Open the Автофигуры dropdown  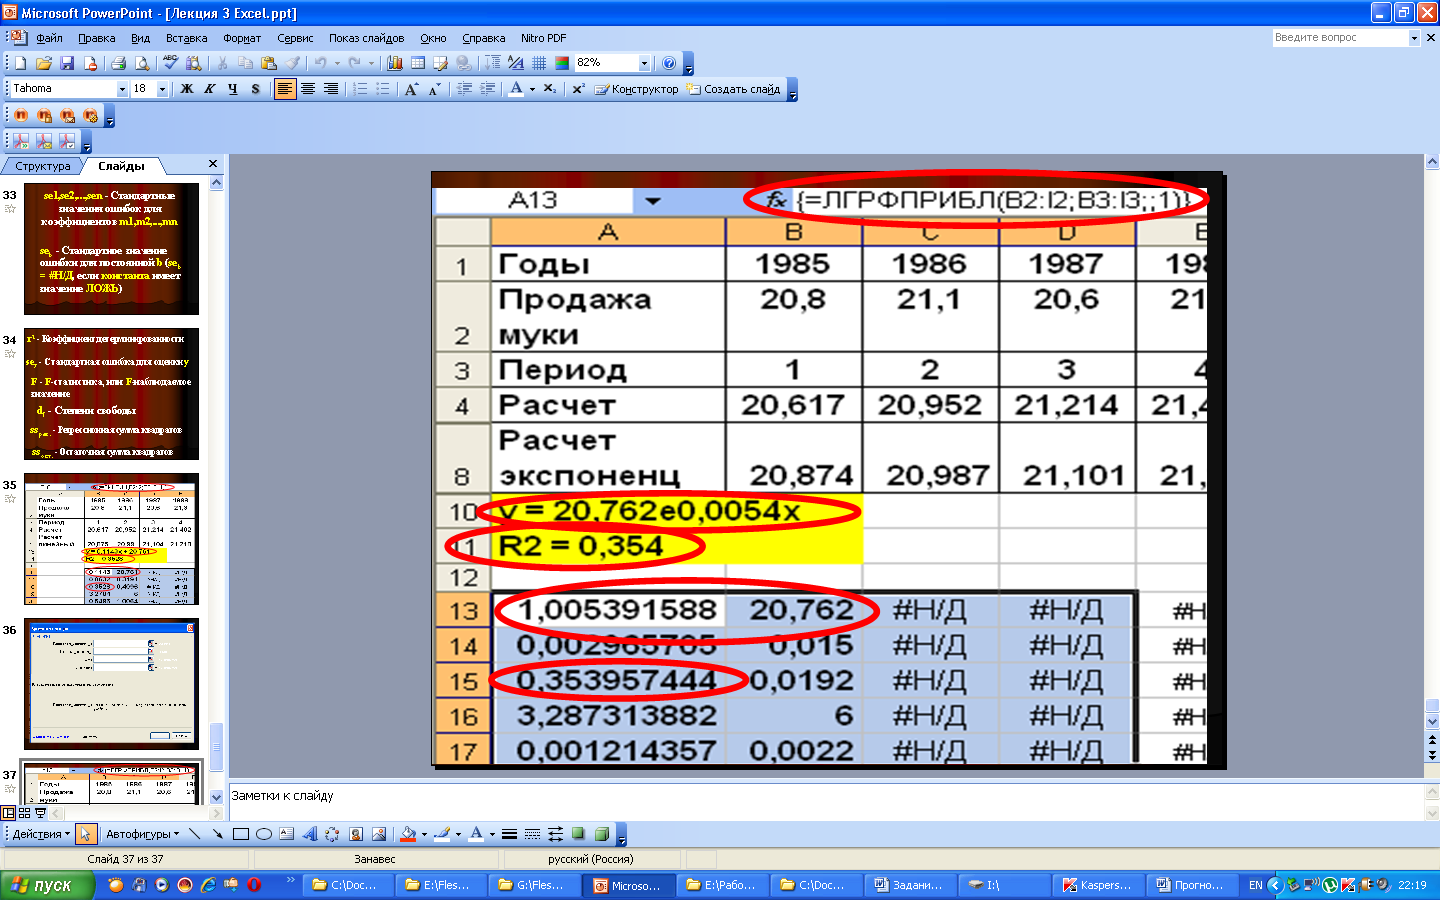coord(143,834)
